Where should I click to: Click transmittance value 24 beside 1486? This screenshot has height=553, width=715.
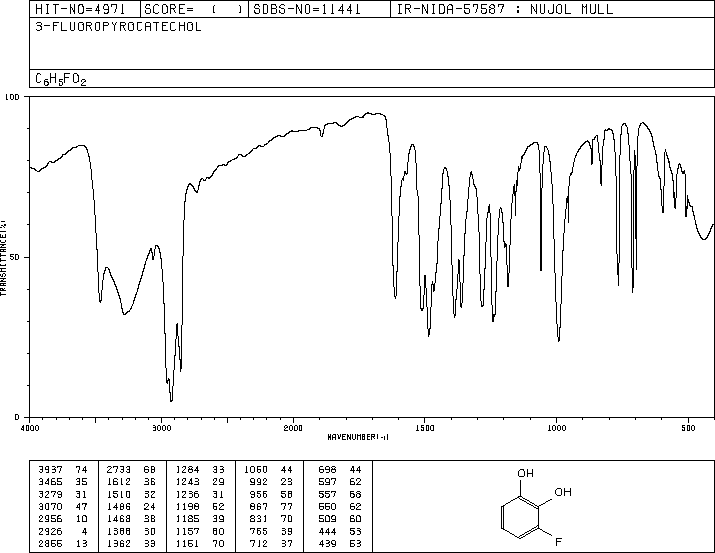(x=150, y=506)
